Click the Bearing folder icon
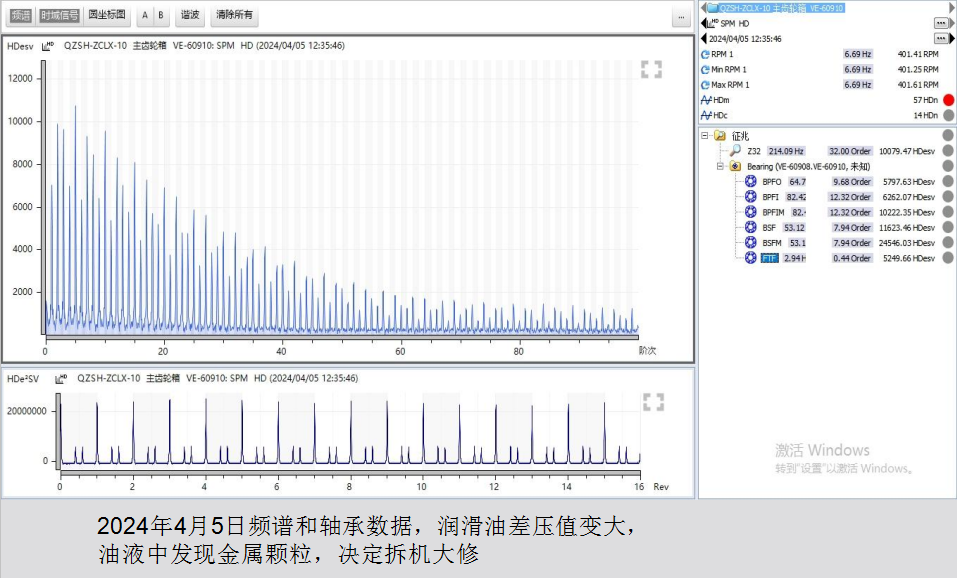Image resolution: width=957 pixels, height=578 pixels. (x=736, y=167)
